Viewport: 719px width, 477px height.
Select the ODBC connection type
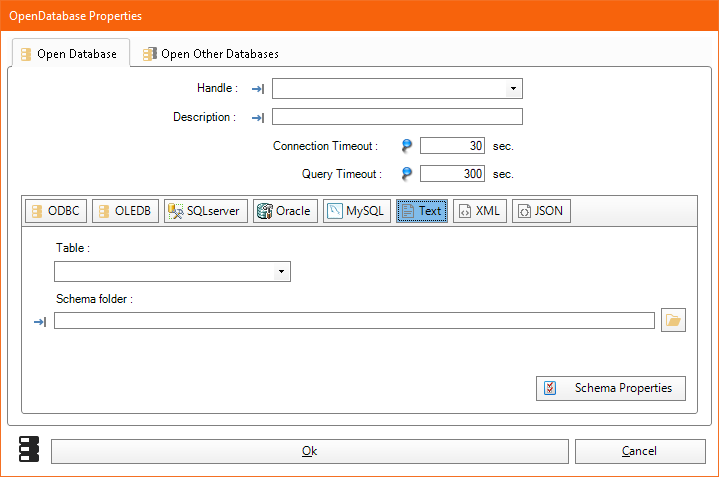tap(56, 211)
